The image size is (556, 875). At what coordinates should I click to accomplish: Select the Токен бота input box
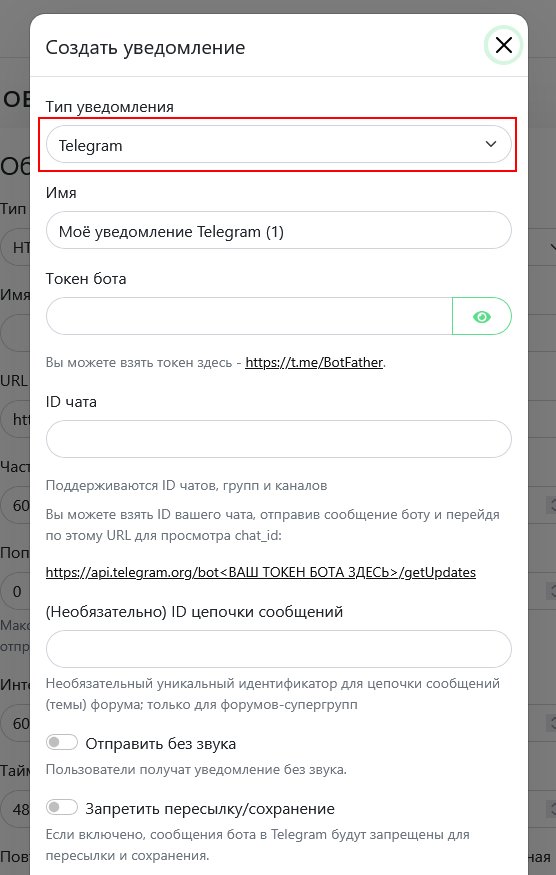pyautogui.click(x=249, y=316)
